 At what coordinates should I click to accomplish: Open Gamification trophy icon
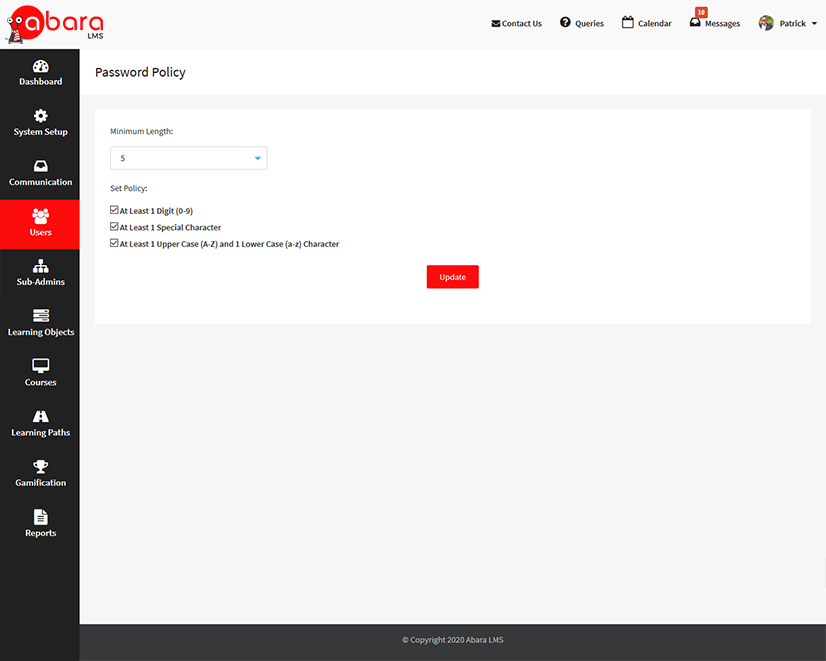point(41,466)
